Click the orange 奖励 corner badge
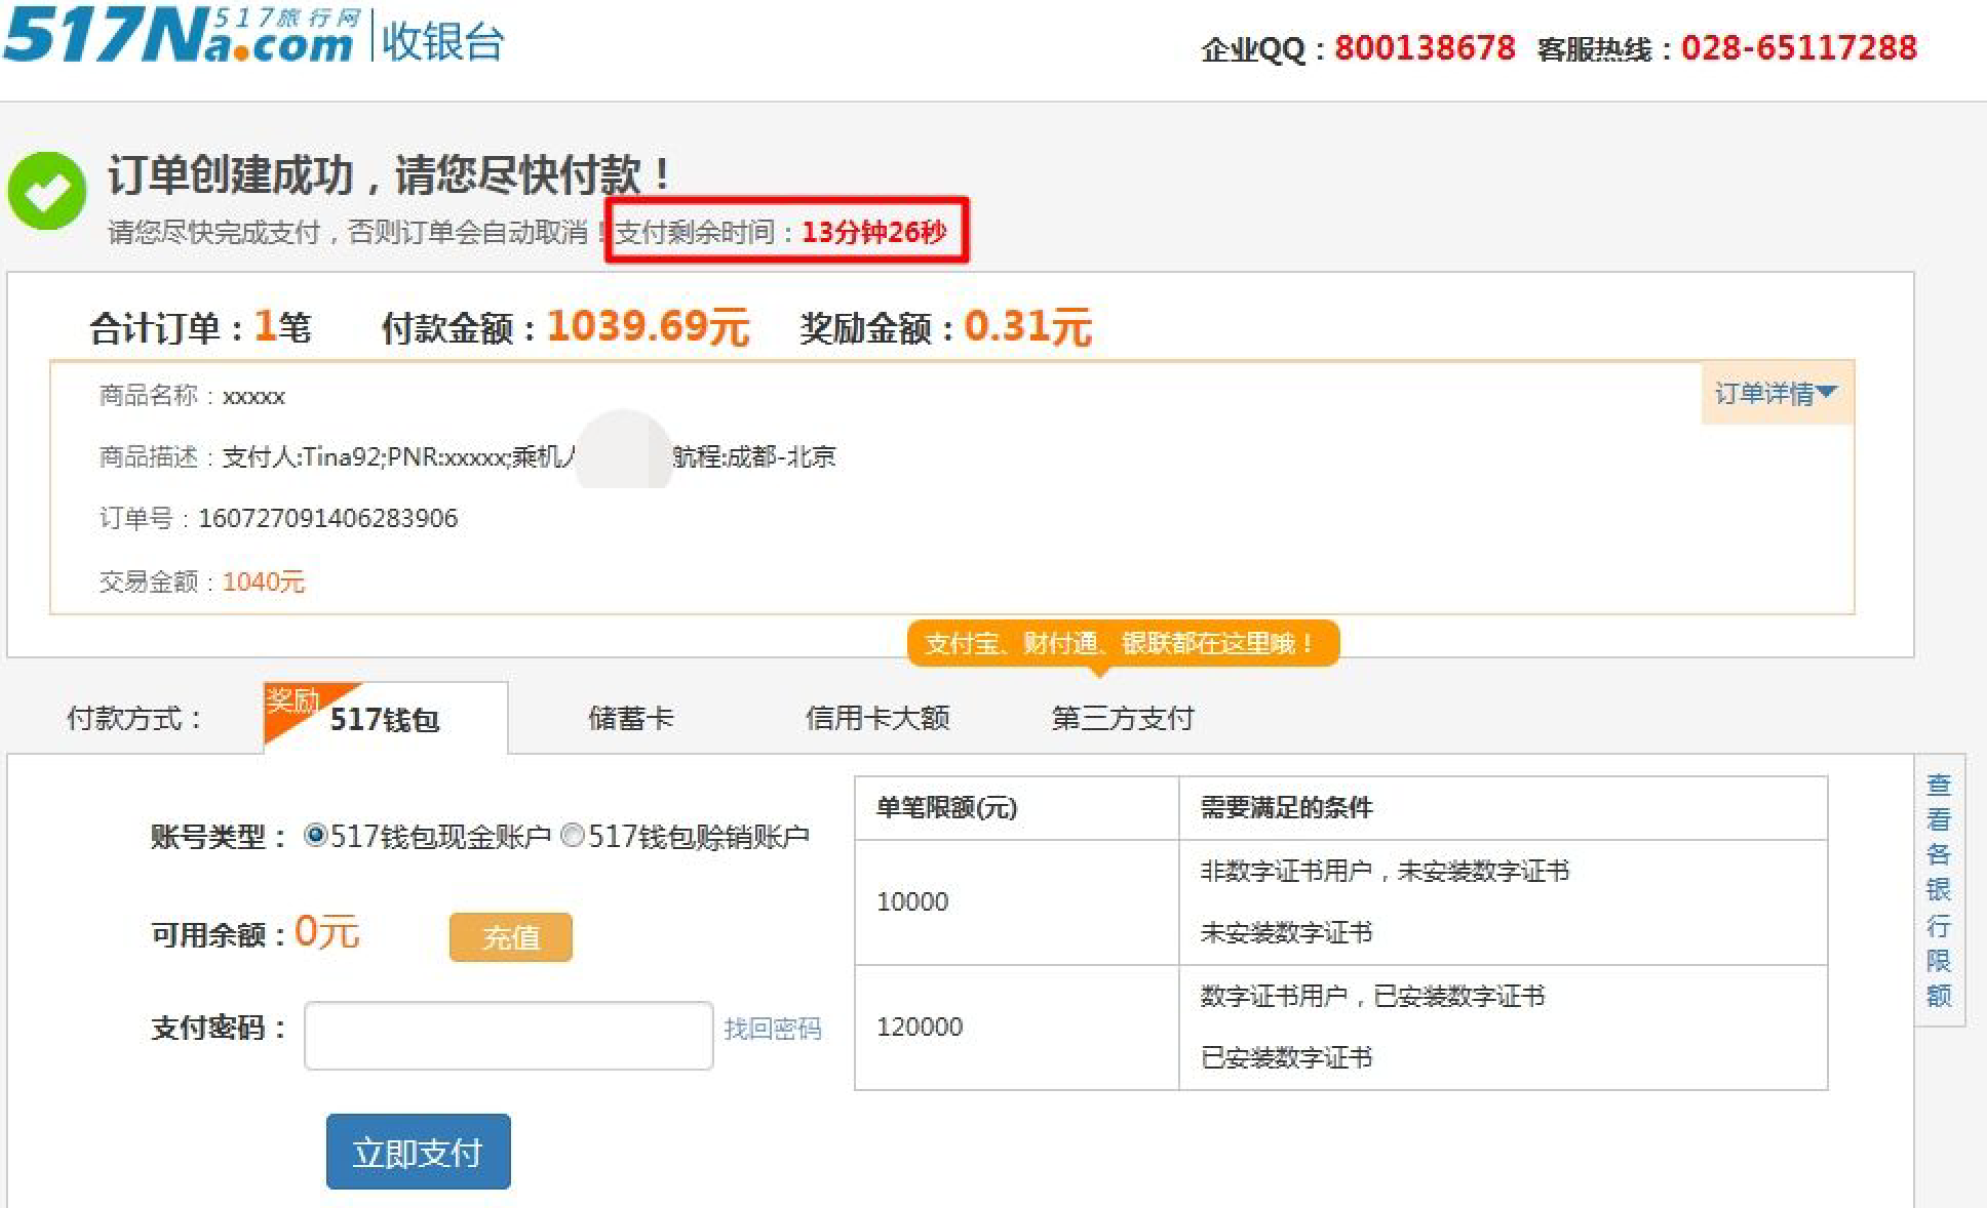 [x=291, y=702]
